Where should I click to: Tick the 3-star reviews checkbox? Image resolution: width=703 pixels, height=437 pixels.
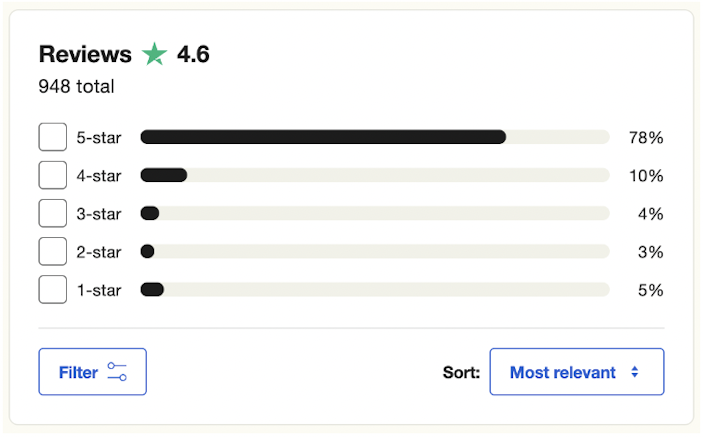[52, 213]
